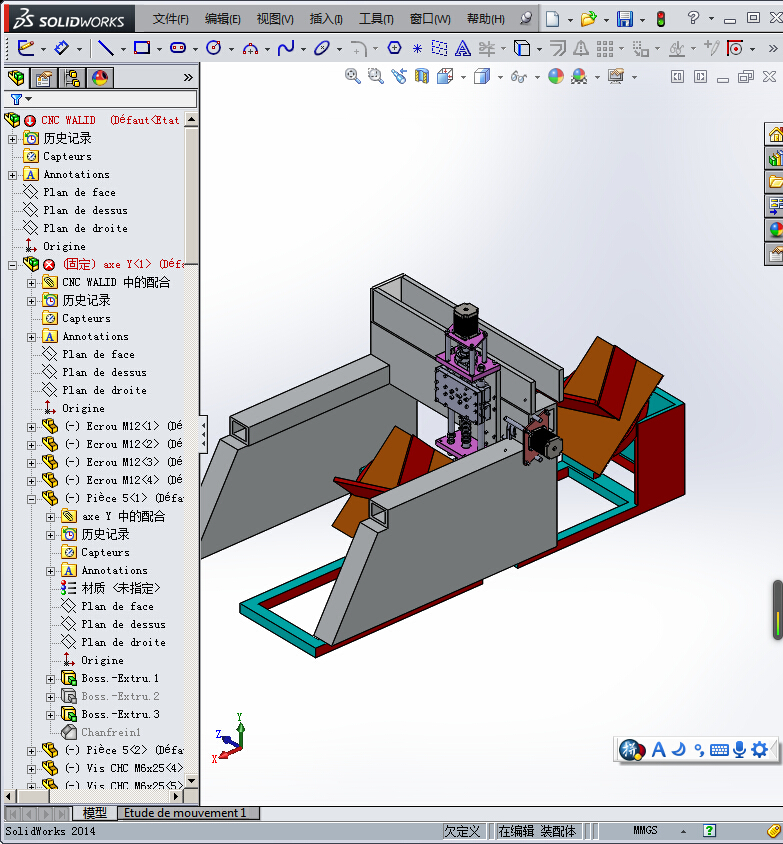Switch to the 模型 tab

pos(95,813)
